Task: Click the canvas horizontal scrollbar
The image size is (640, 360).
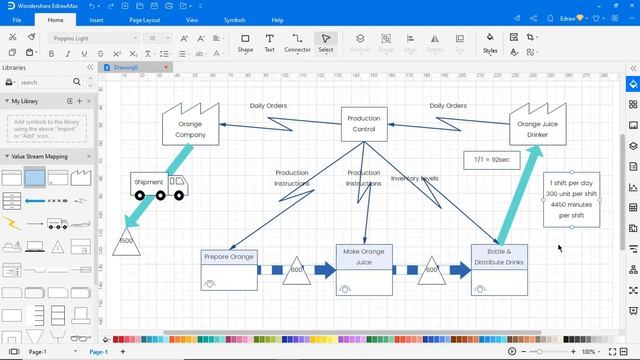Action: (352, 332)
